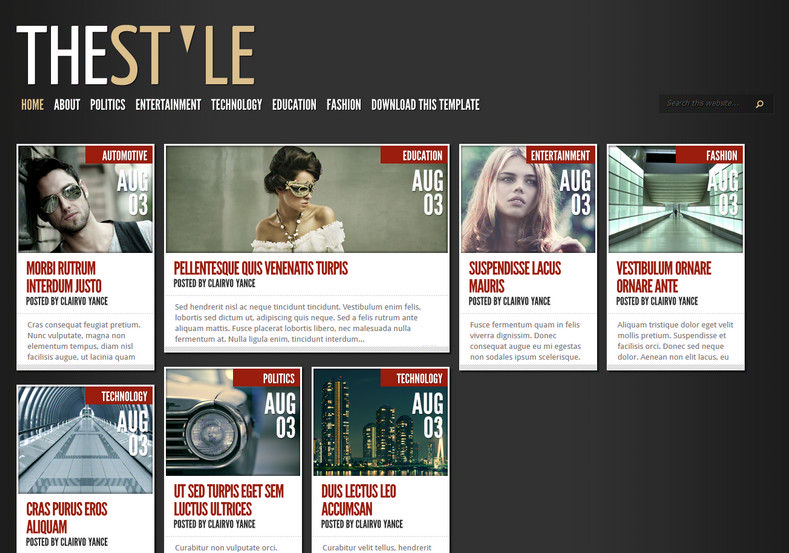Open Cras Purus Eros Aliquam article

click(66, 518)
